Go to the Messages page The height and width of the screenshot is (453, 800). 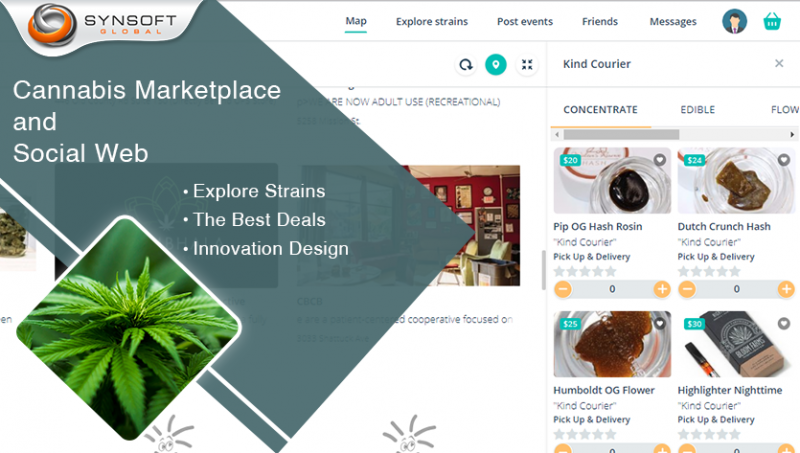672,21
